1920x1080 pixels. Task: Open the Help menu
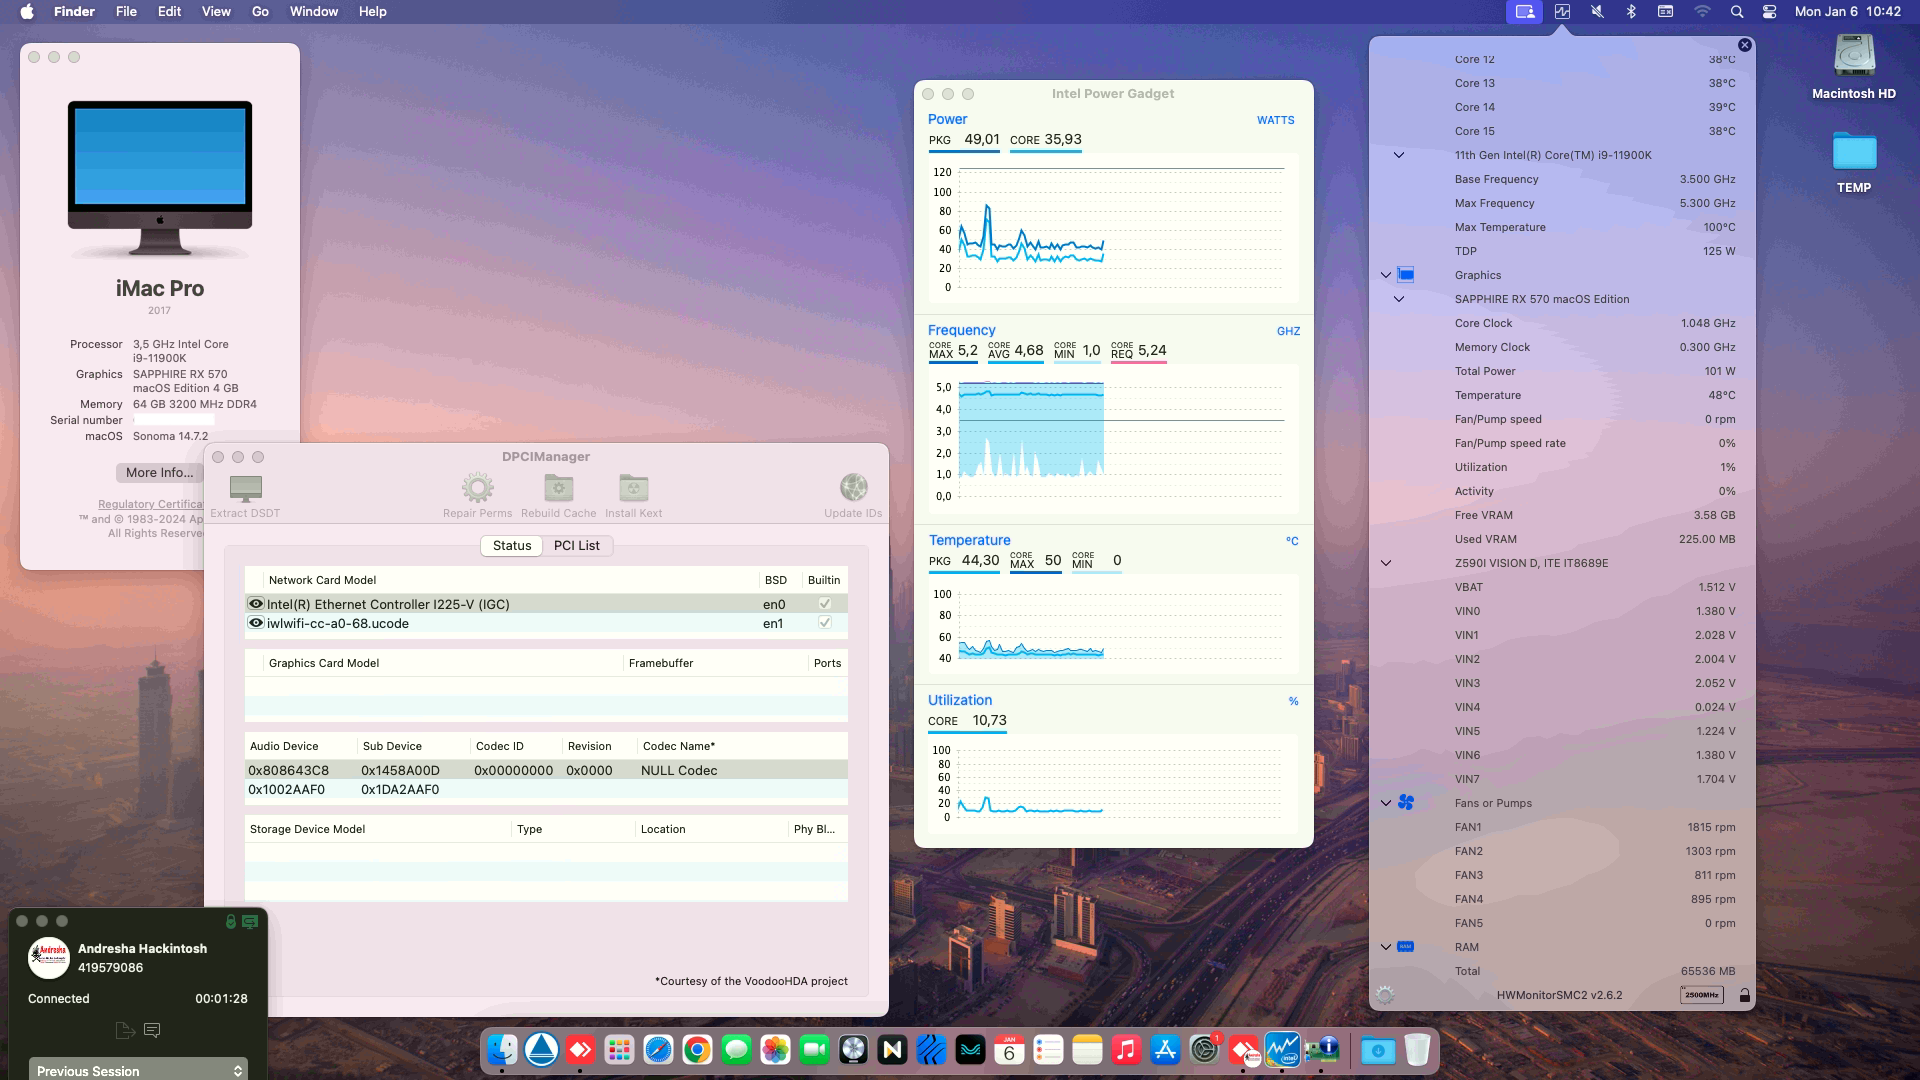(x=373, y=12)
